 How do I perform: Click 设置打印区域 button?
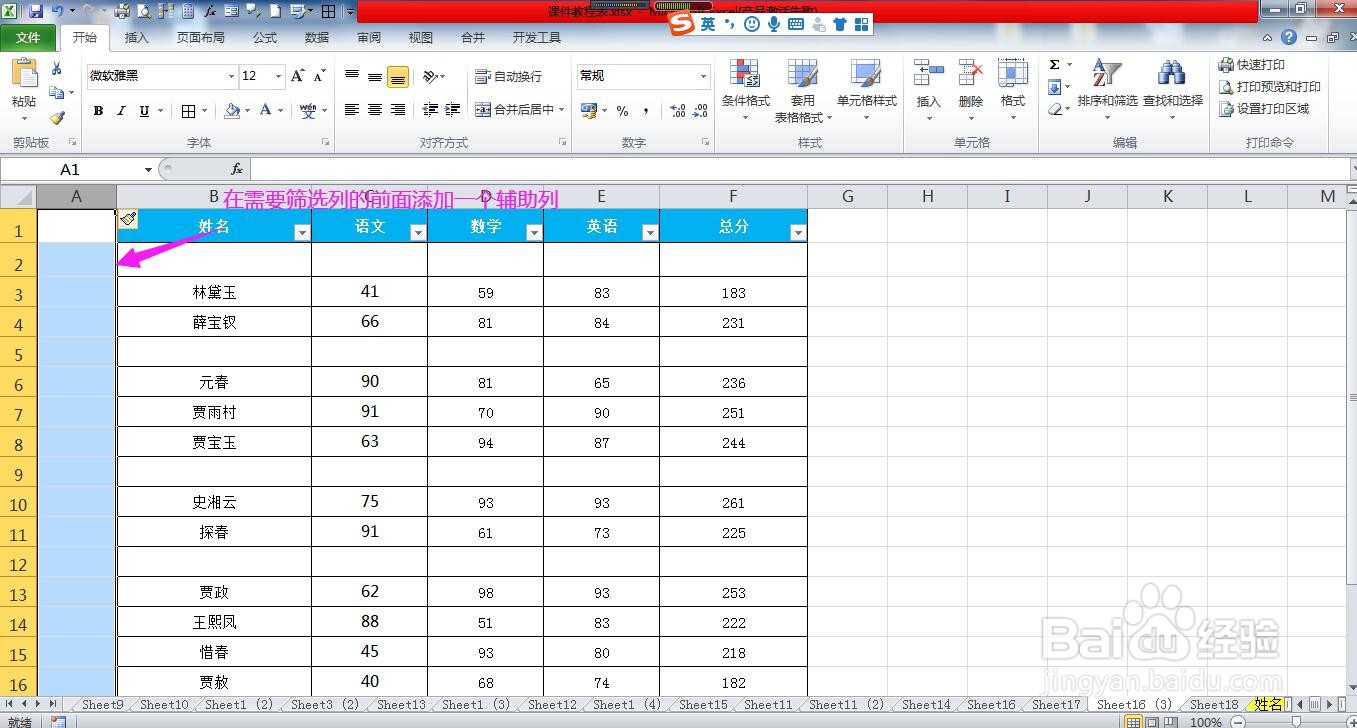(x=1263, y=109)
